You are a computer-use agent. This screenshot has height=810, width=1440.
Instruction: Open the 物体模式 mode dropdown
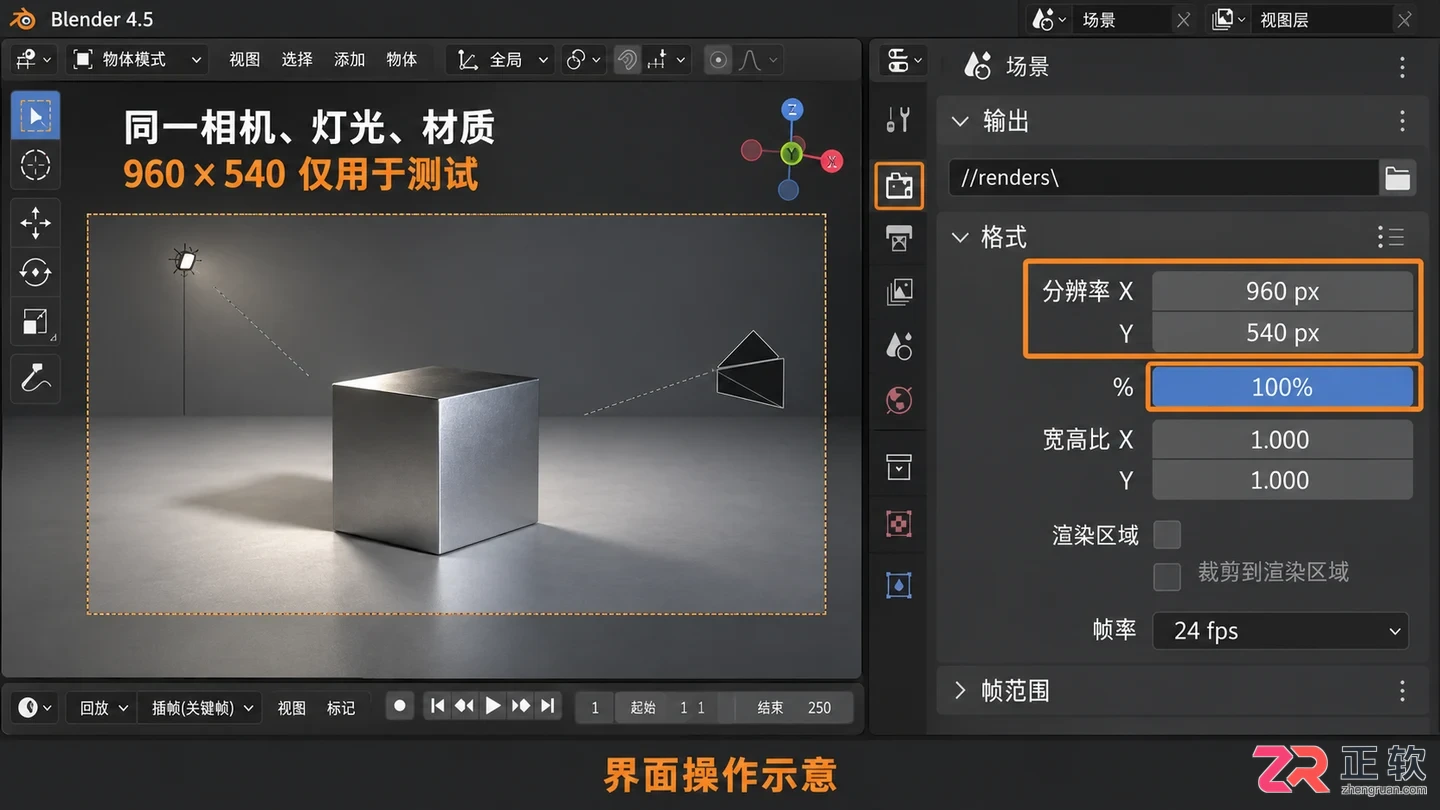point(137,60)
